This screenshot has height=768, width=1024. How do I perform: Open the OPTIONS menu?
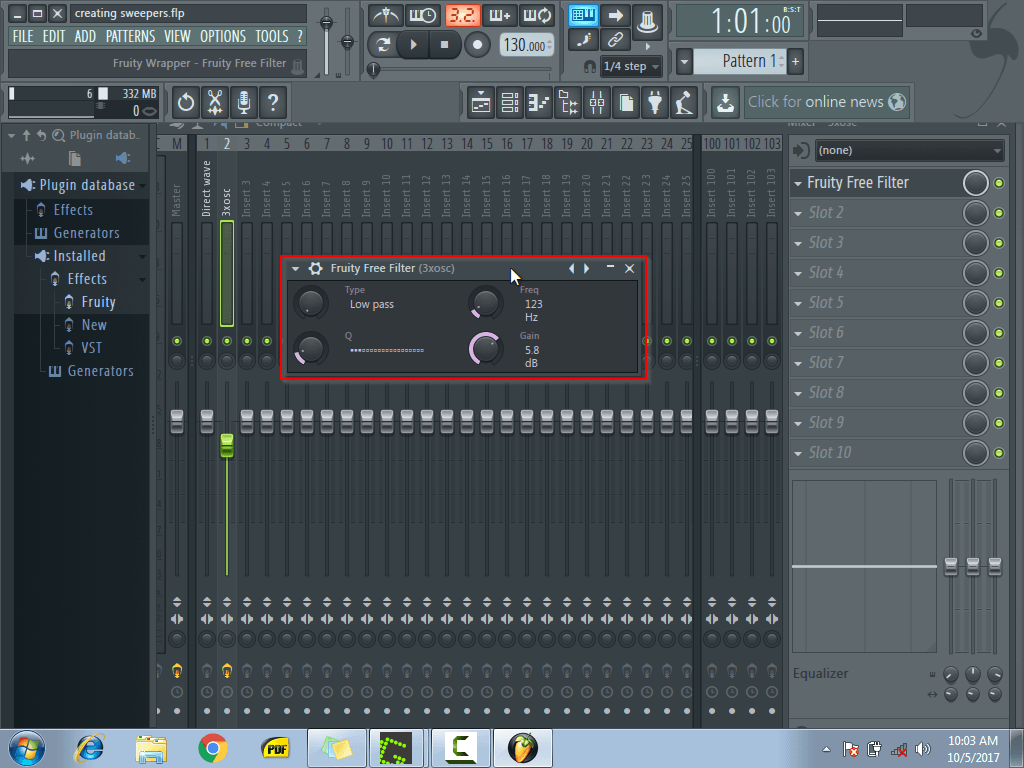(x=223, y=37)
